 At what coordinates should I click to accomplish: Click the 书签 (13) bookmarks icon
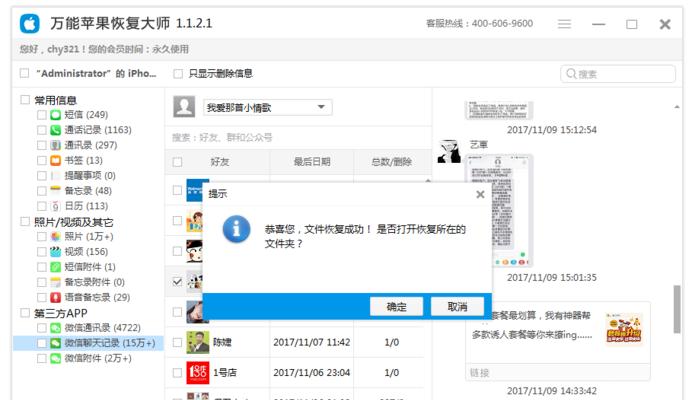click(x=56, y=160)
